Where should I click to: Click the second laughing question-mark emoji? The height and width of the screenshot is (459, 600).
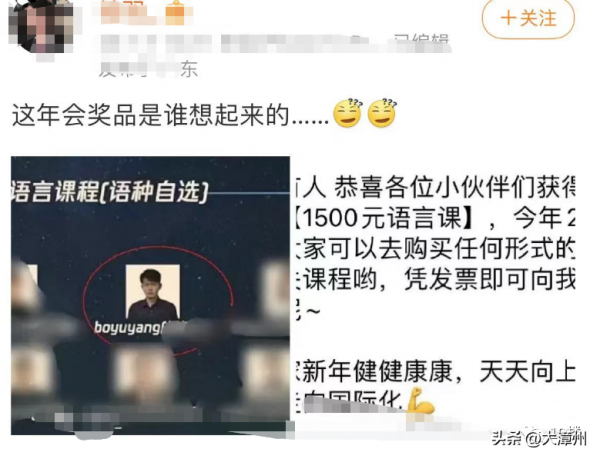point(382,113)
